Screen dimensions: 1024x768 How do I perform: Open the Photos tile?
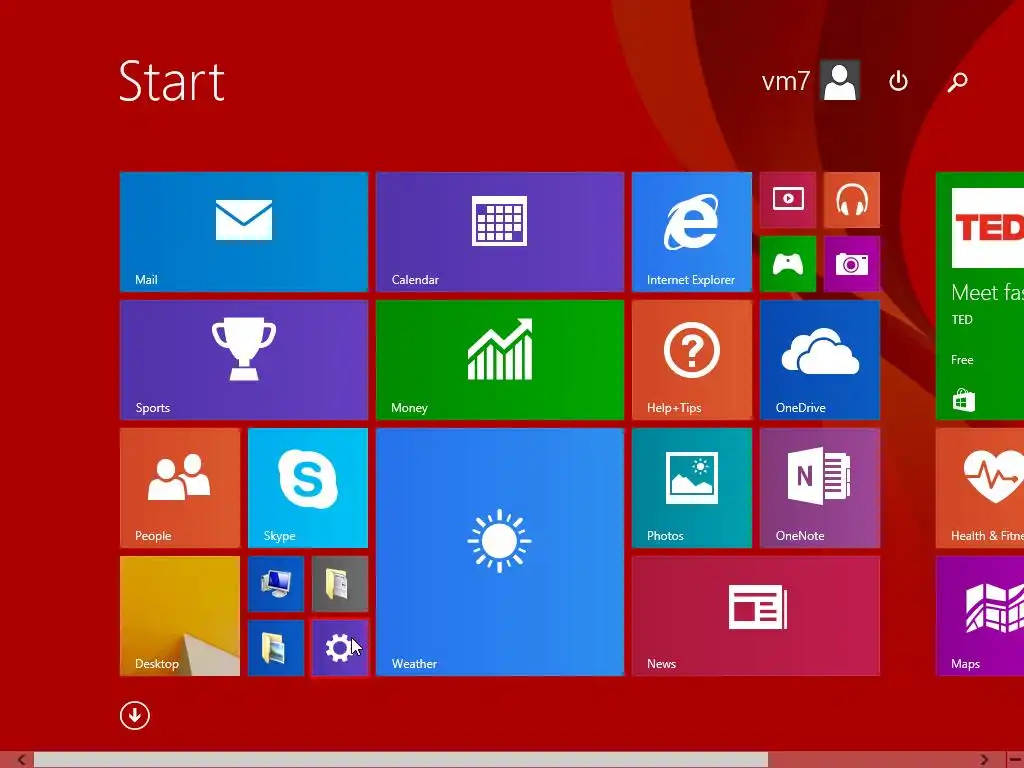[x=692, y=488]
